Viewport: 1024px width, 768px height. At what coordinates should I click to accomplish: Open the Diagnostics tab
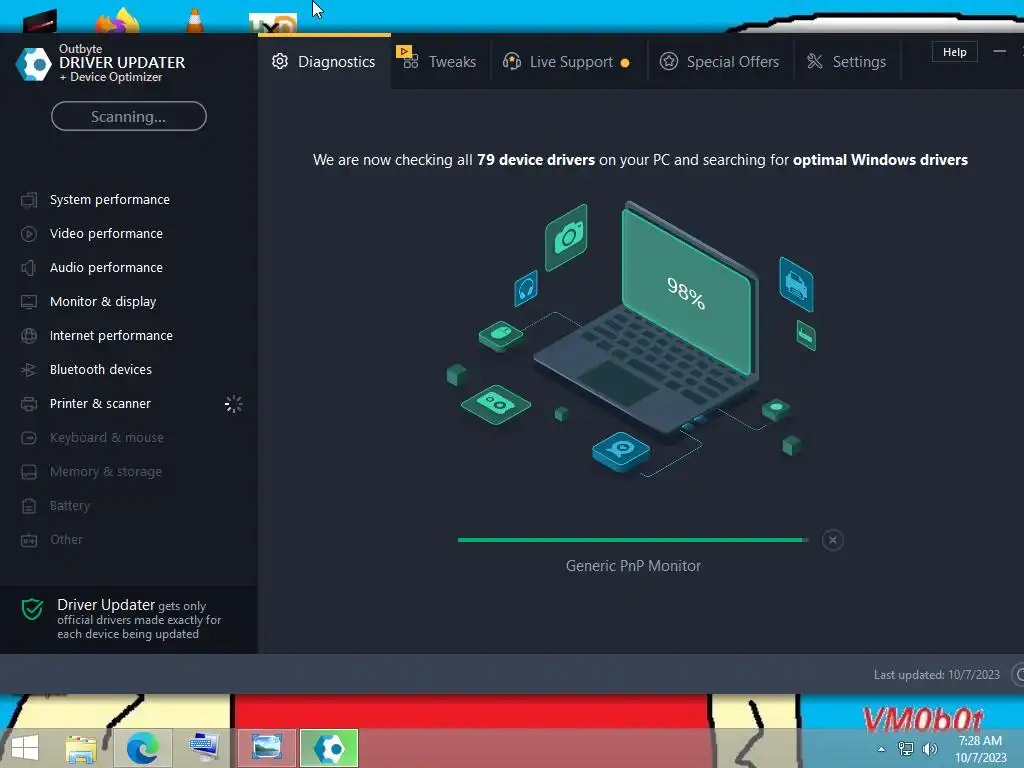(x=325, y=61)
